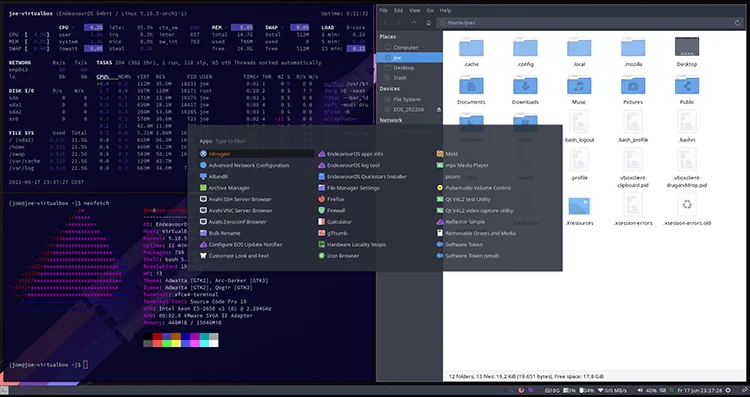Open Avahi SSH Server Browser
750x397 pixels.
[x=235, y=199]
